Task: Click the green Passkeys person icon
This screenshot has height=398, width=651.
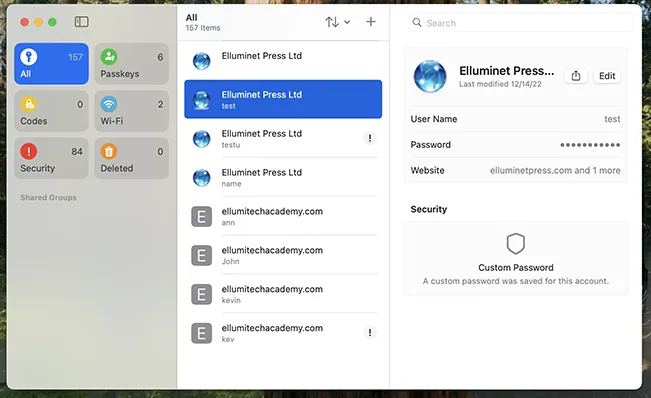Action: (109, 57)
